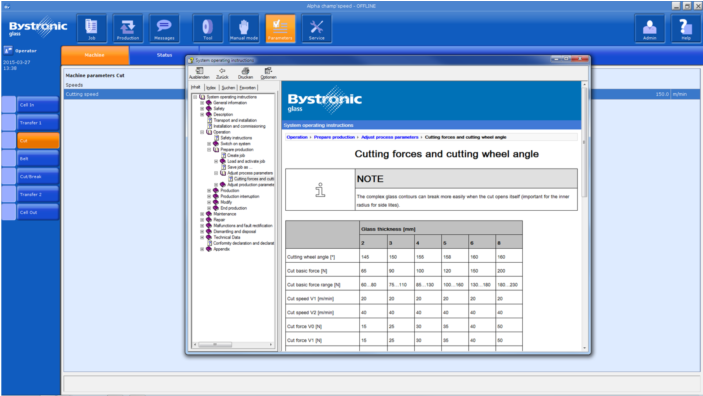Open the Messages speech bubble icon

pos(164,28)
